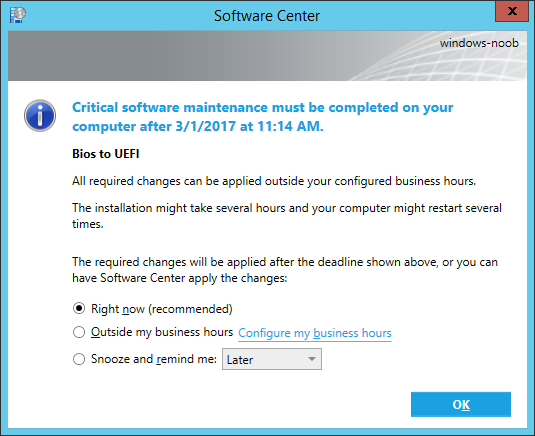Click the Outside my business hours label text
535x436 pixels.
162,332
